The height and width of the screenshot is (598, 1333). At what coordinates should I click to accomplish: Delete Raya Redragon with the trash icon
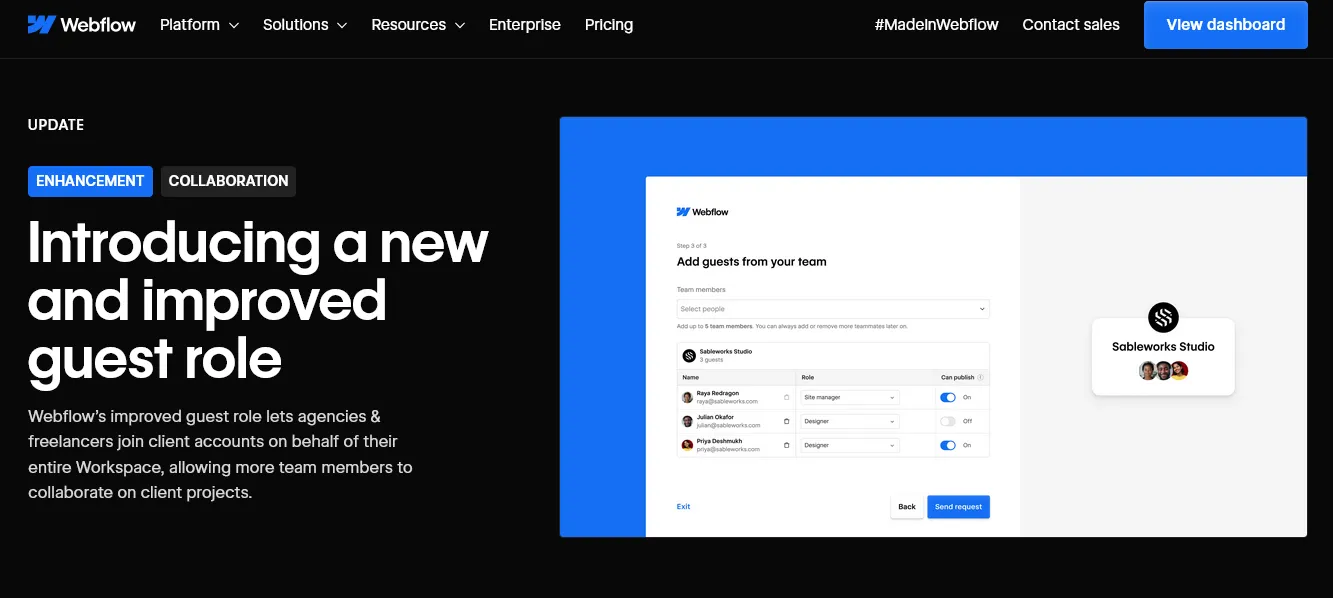pos(786,397)
